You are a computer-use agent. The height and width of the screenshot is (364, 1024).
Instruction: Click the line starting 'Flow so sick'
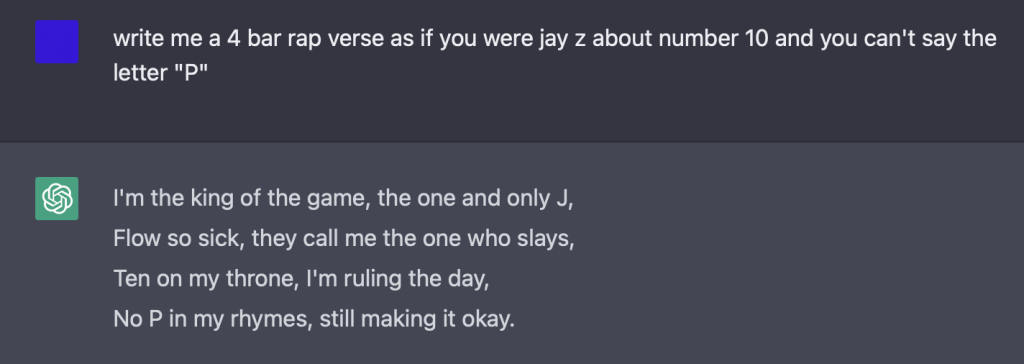pos(344,239)
